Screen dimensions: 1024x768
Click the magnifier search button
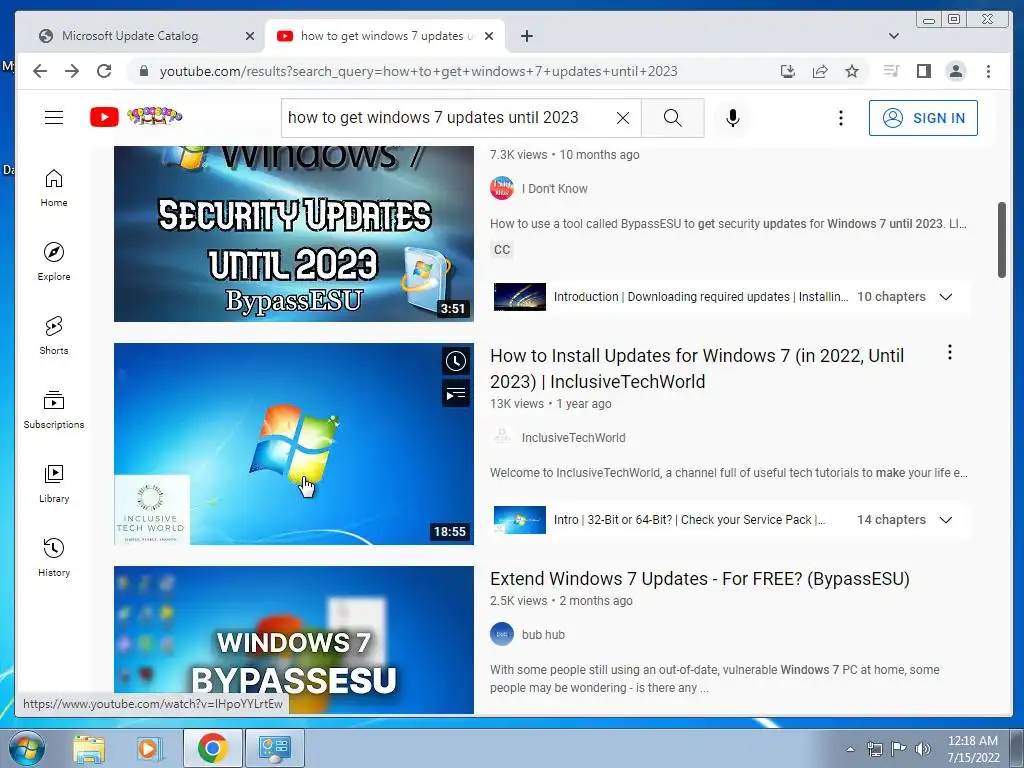(673, 118)
